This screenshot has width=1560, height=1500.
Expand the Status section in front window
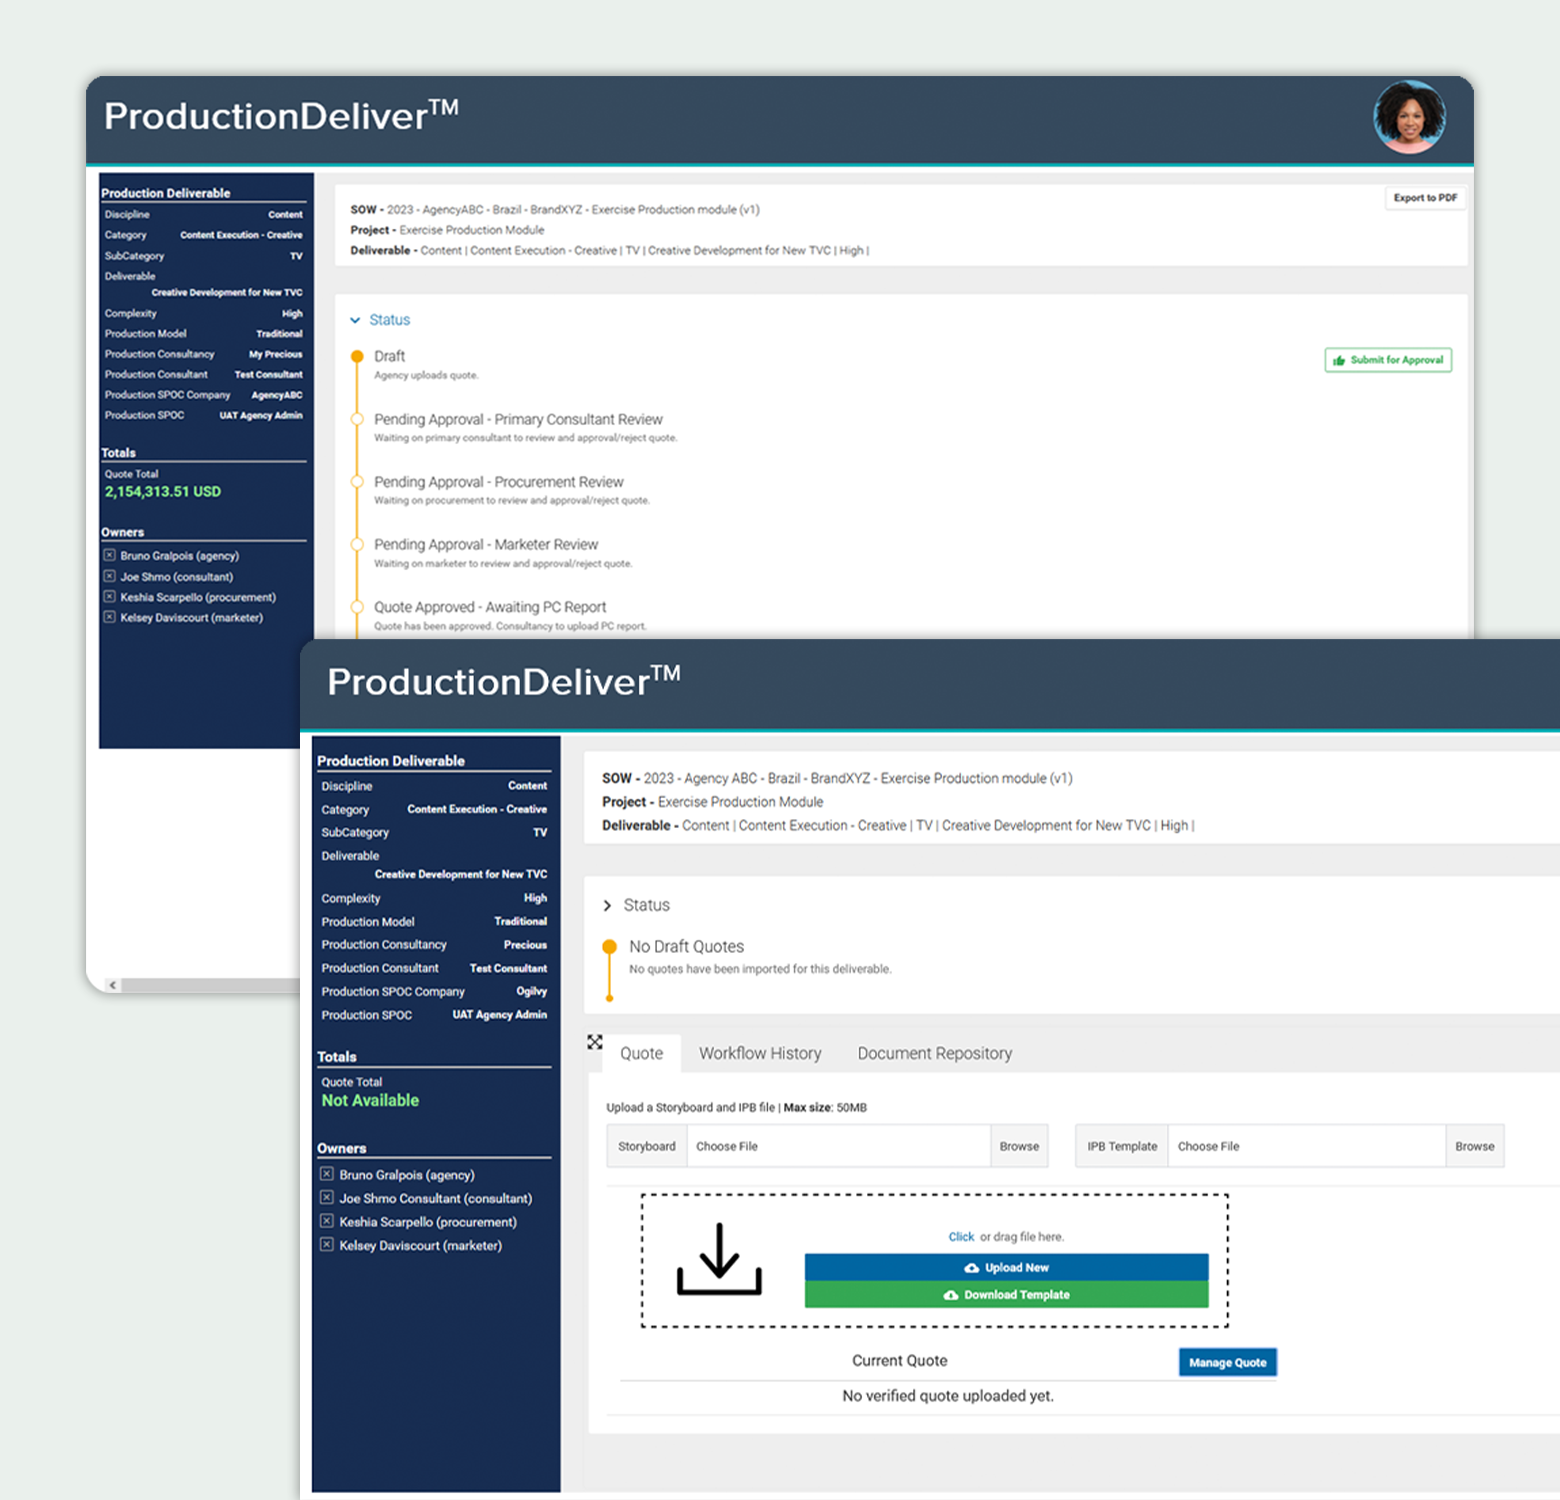point(607,905)
